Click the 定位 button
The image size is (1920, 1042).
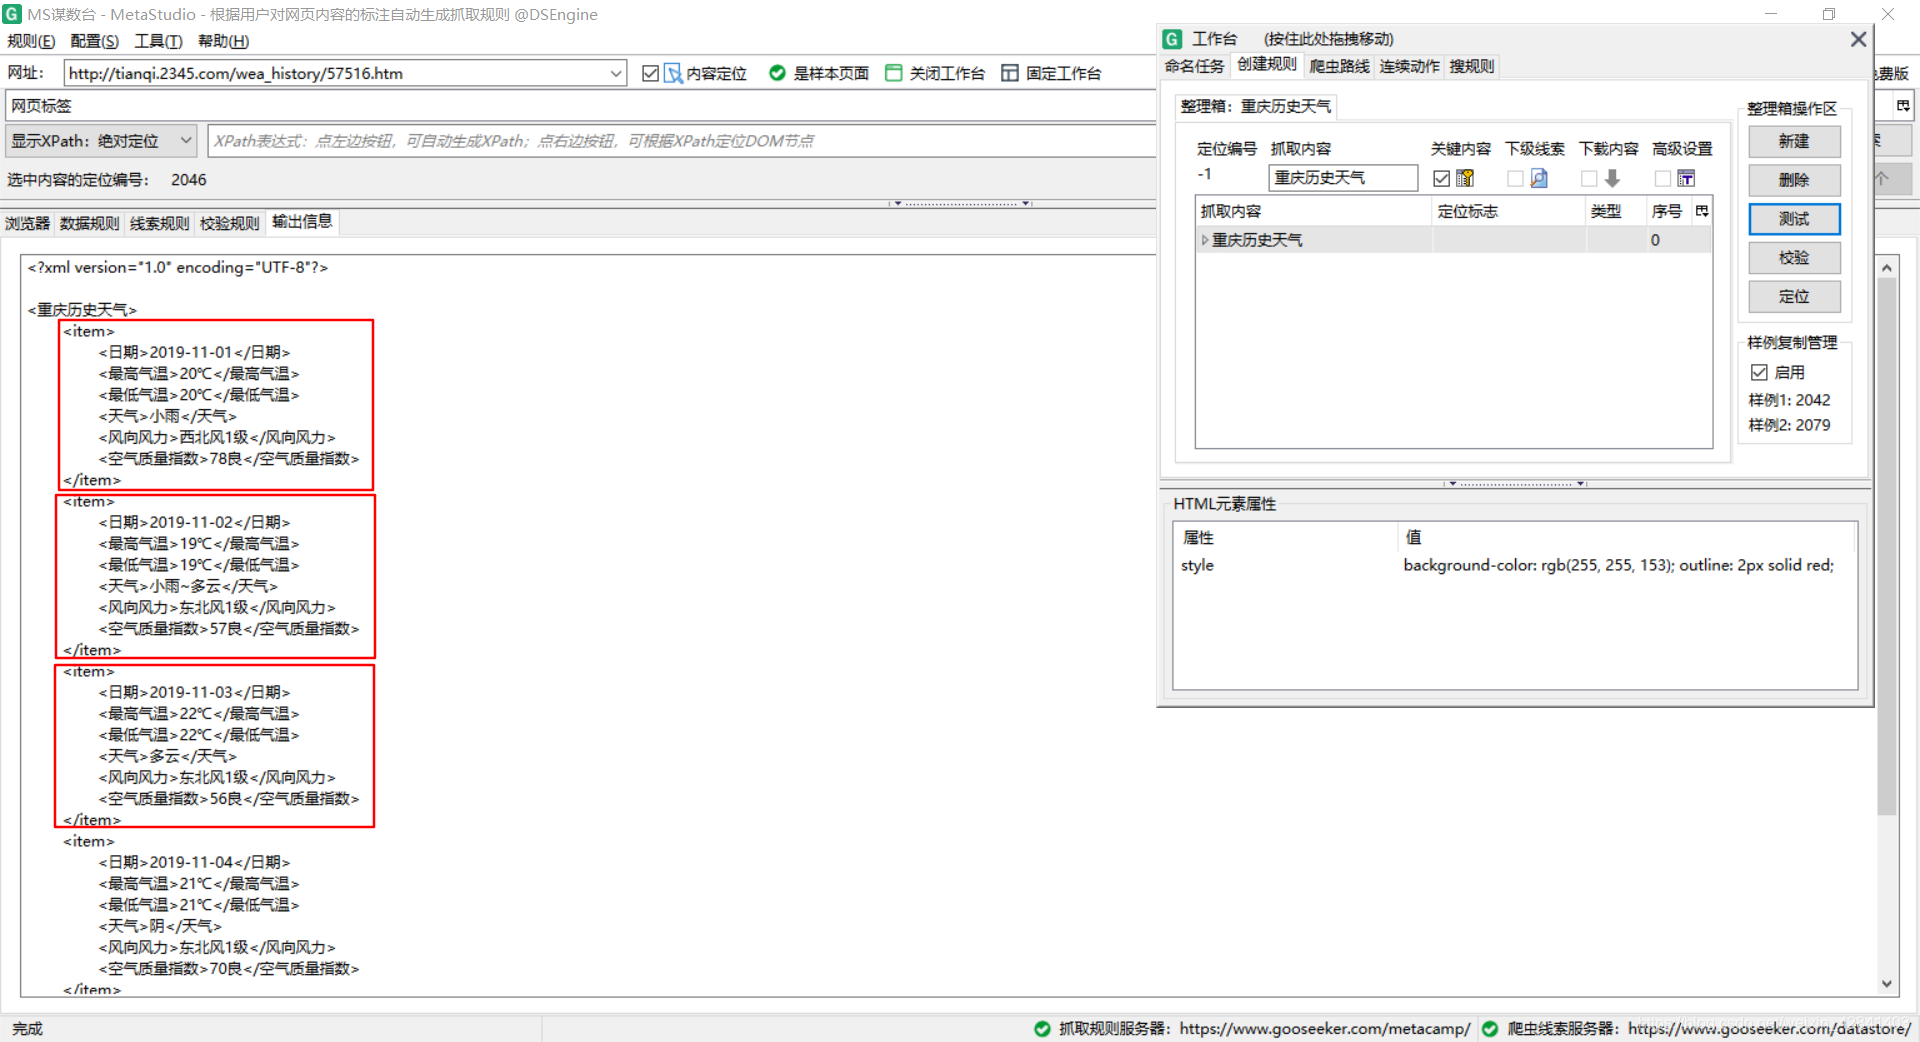click(1794, 297)
